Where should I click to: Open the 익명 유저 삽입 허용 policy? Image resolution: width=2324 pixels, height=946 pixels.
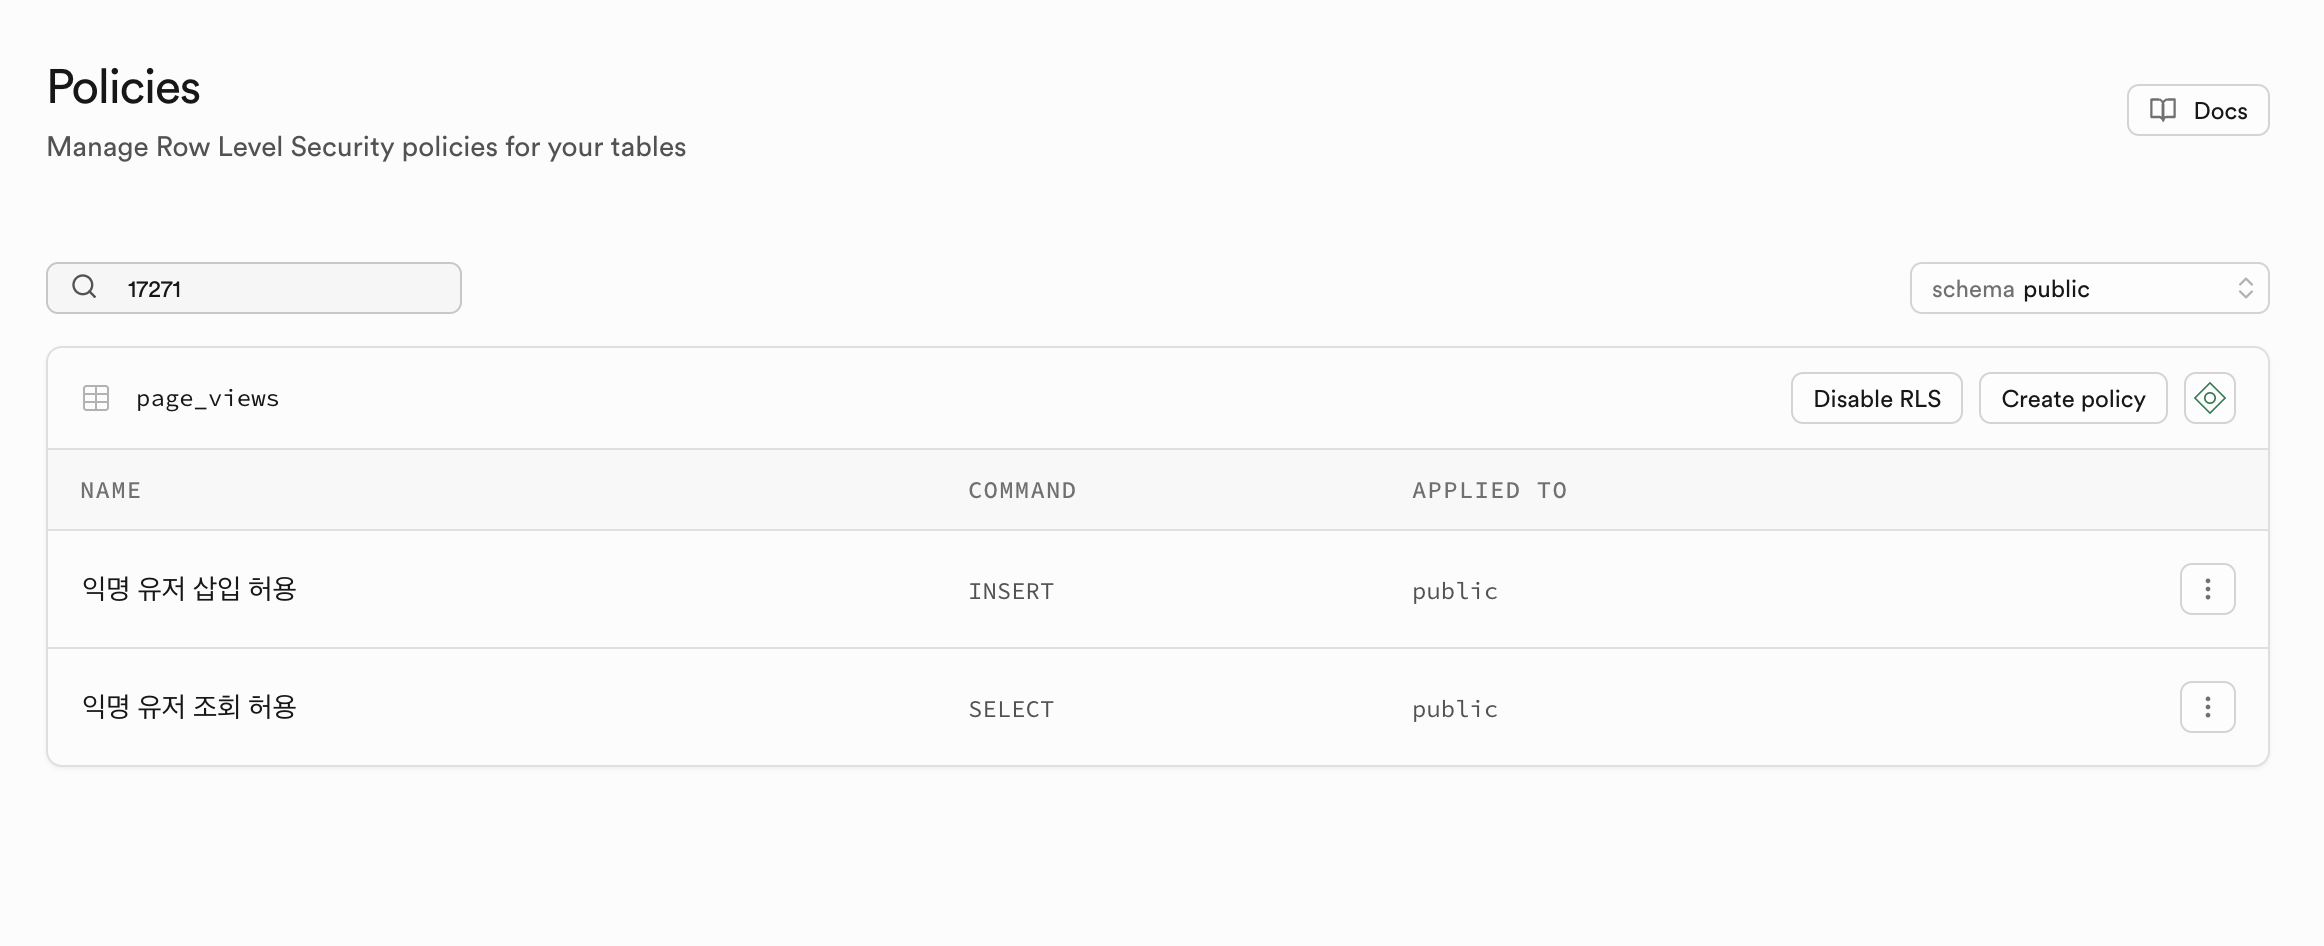189,589
